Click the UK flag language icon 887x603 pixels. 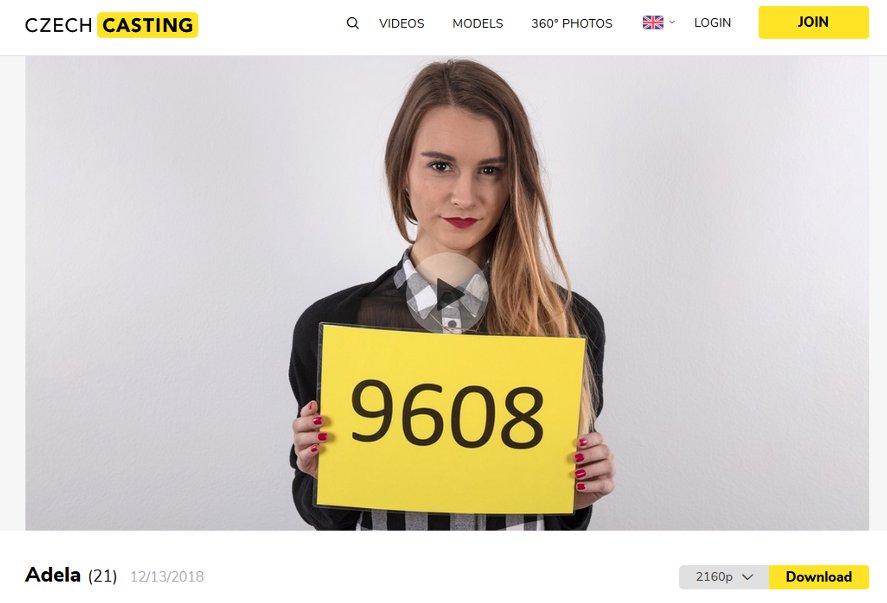click(x=653, y=23)
